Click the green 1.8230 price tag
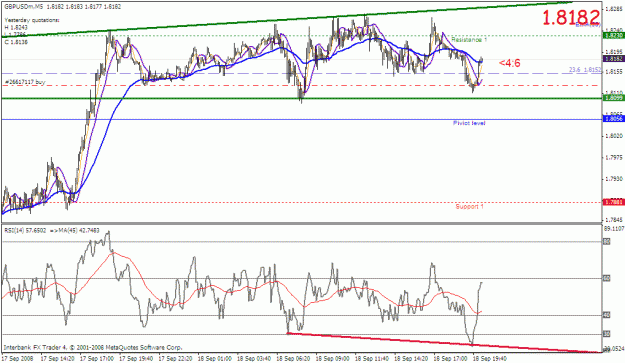 [x=614, y=36]
